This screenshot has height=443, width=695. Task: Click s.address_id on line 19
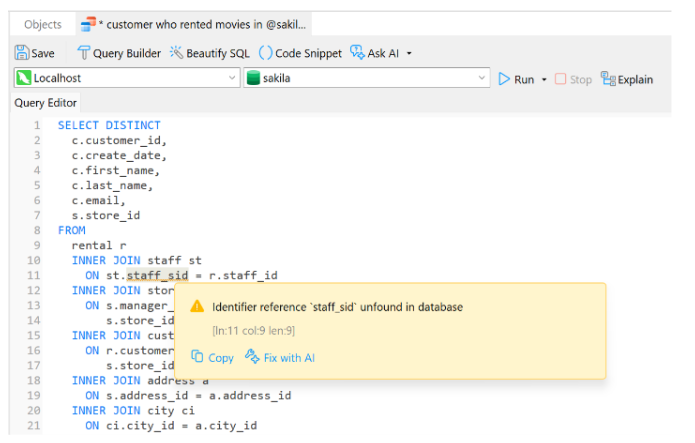point(147,396)
